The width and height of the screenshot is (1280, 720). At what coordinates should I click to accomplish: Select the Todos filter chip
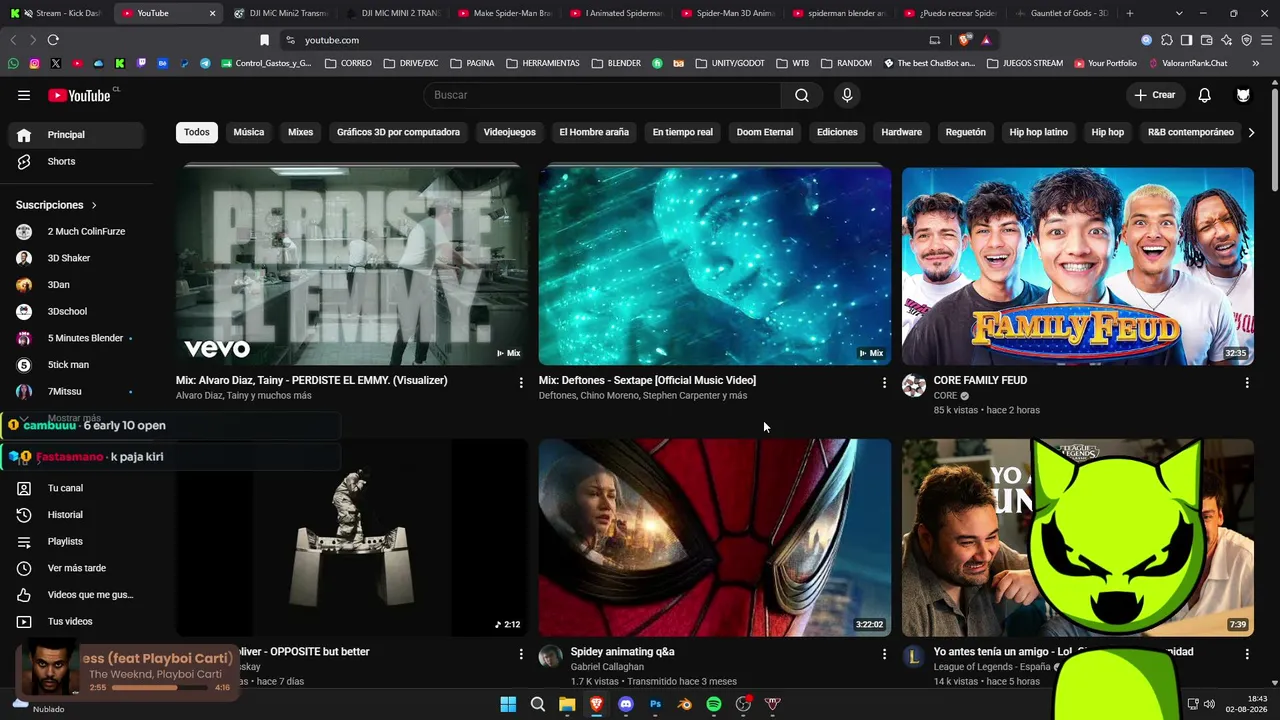(x=197, y=132)
